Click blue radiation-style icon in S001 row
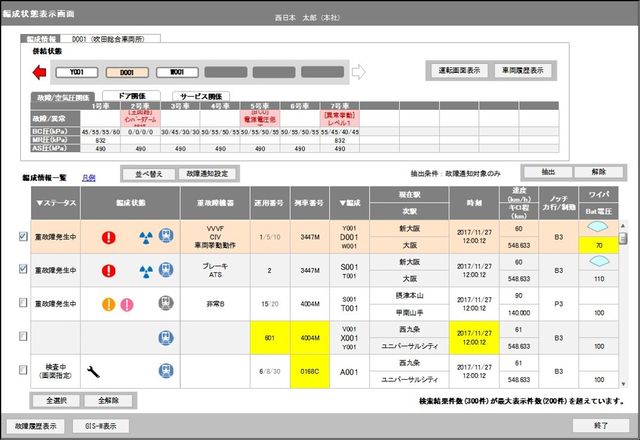 (146, 271)
